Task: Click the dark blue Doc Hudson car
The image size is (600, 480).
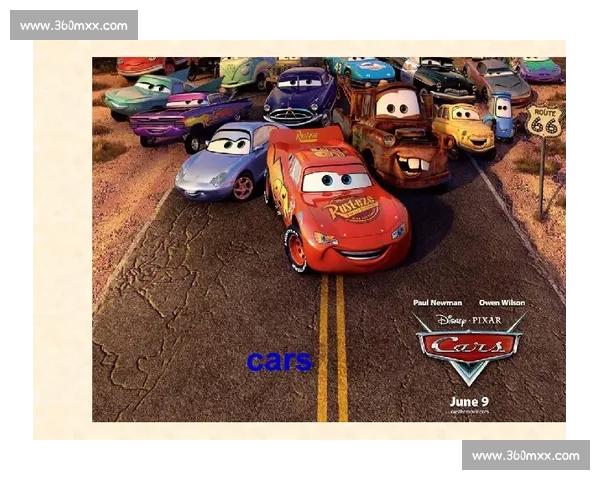Action: point(300,94)
